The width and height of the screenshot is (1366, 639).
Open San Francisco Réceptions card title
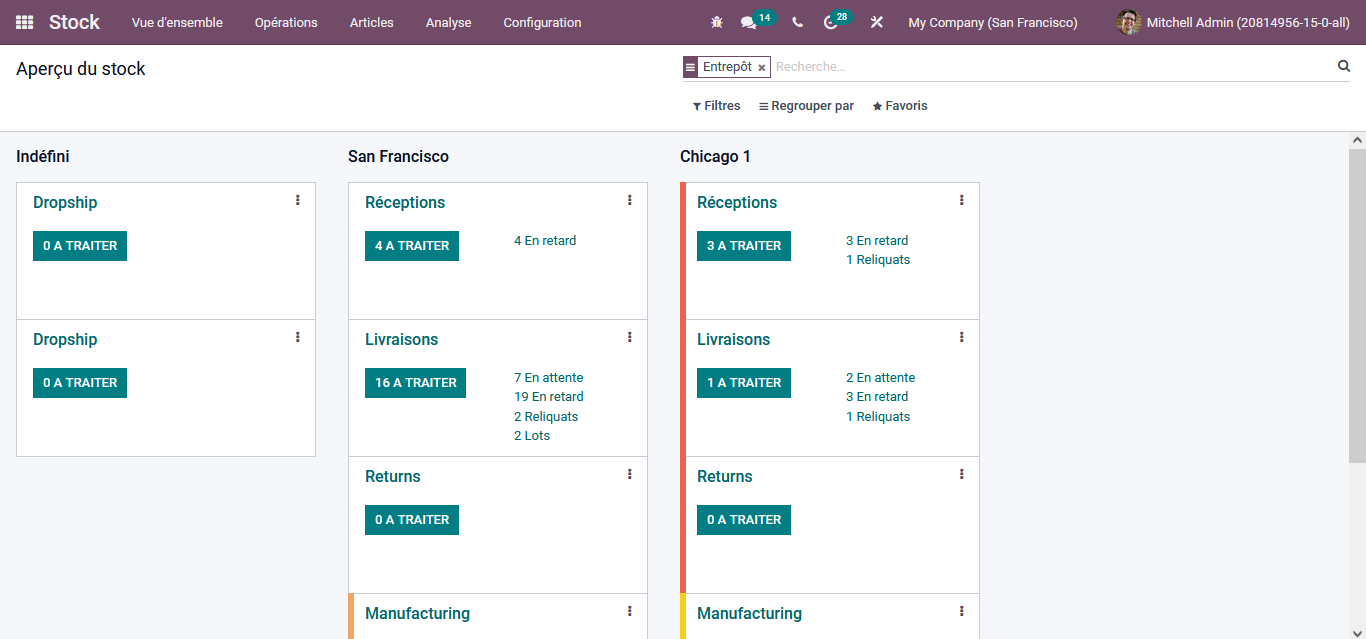tap(405, 203)
